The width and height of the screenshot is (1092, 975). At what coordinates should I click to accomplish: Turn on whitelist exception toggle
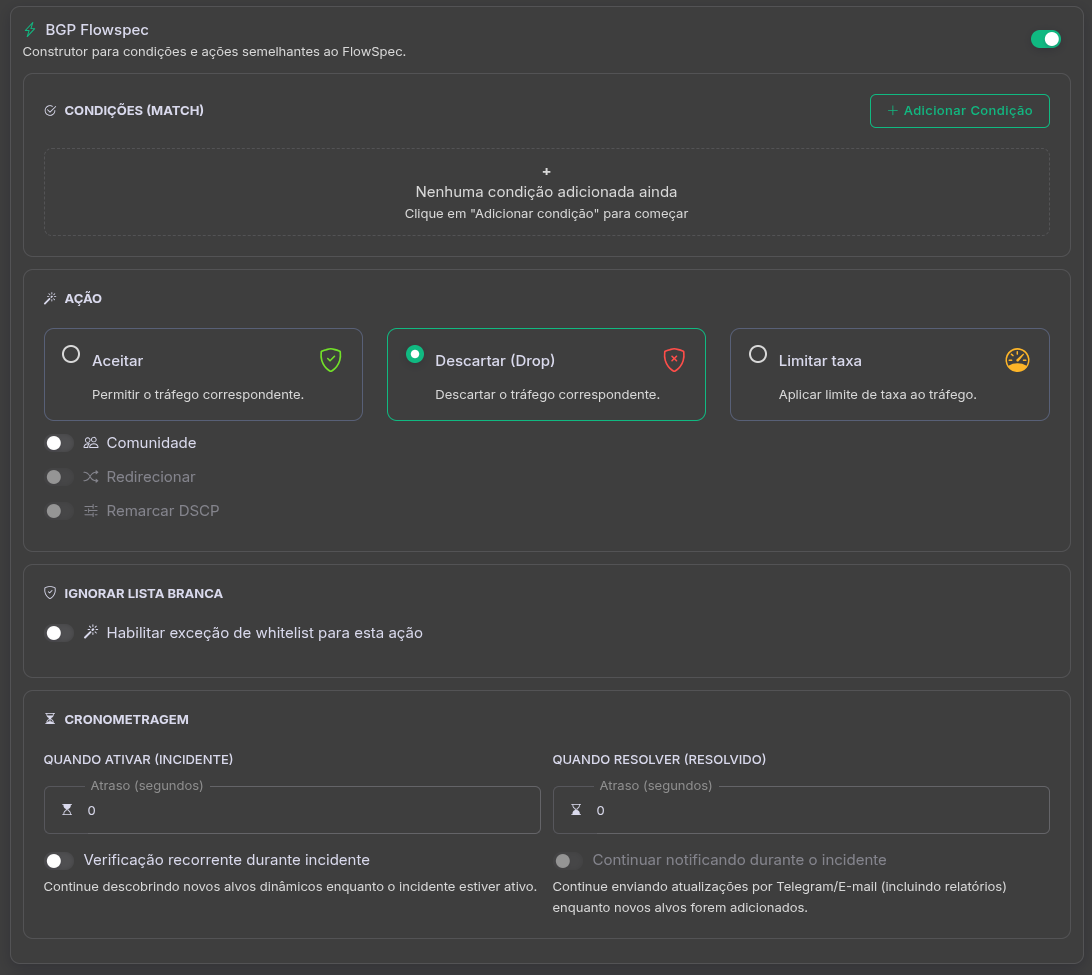(59, 633)
